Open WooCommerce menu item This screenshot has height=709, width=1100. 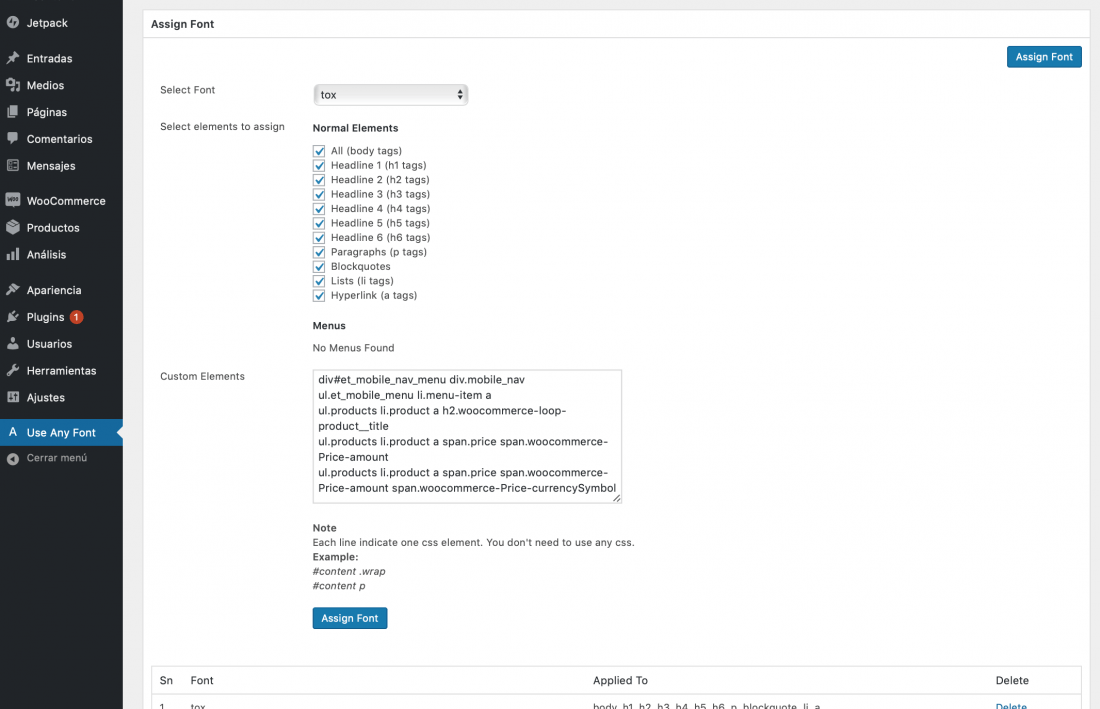click(x=61, y=201)
